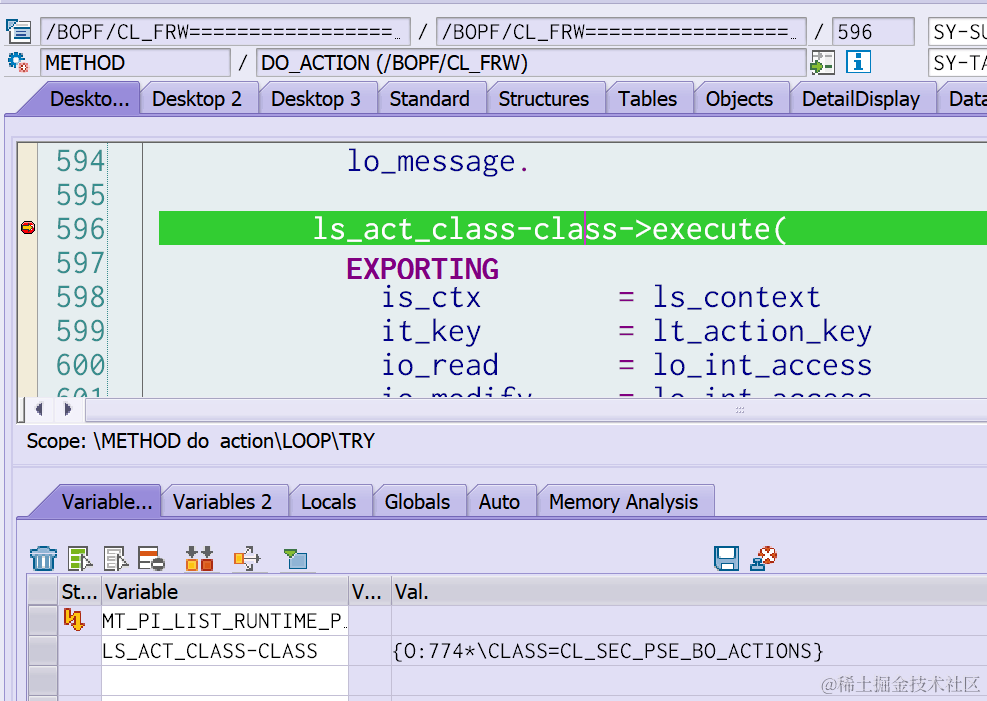
Task: Click the DO_ACTION (/BOPF/CL_FRW) field
Action: [x=531, y=63]
